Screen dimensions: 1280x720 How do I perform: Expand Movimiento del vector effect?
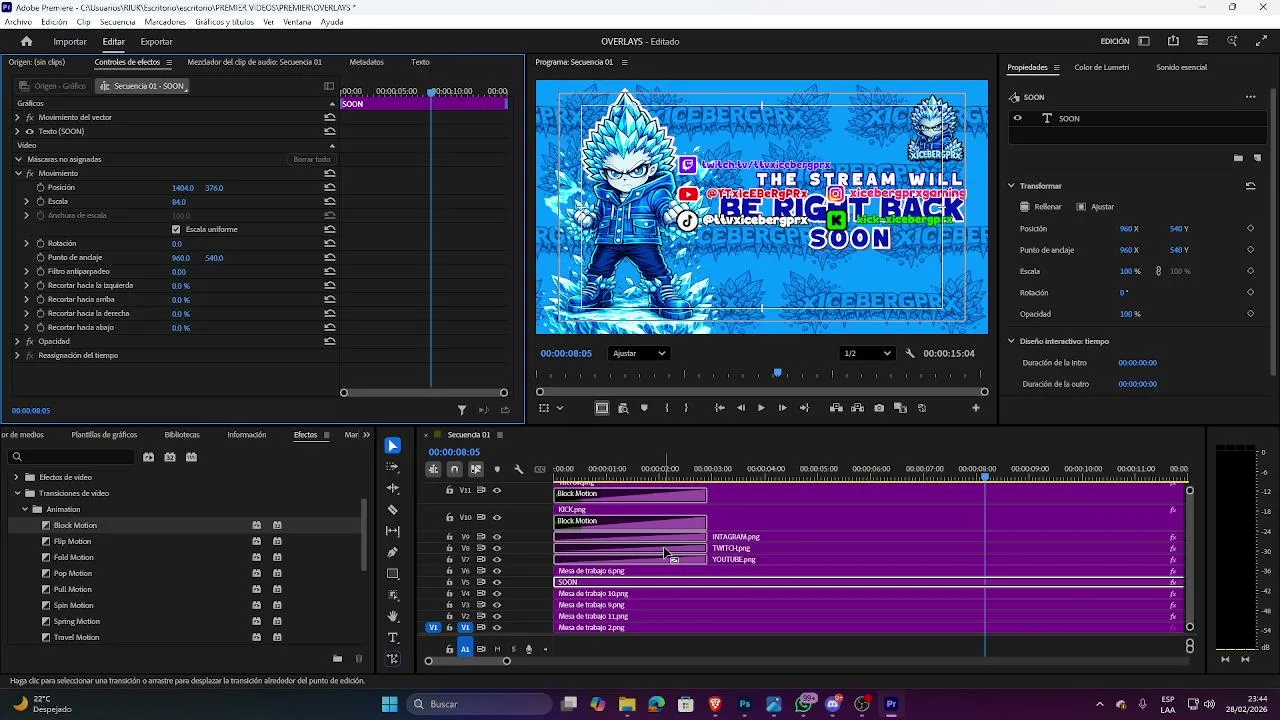tap(17, 117)
